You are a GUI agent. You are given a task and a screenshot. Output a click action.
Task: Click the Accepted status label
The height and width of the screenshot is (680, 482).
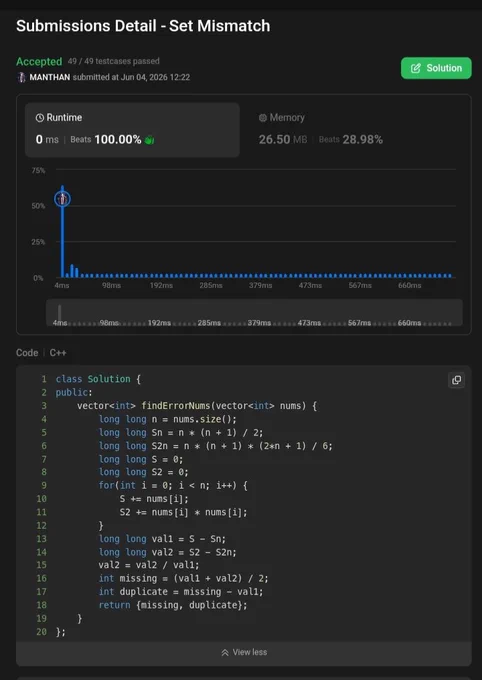click(x=39, y=62)
